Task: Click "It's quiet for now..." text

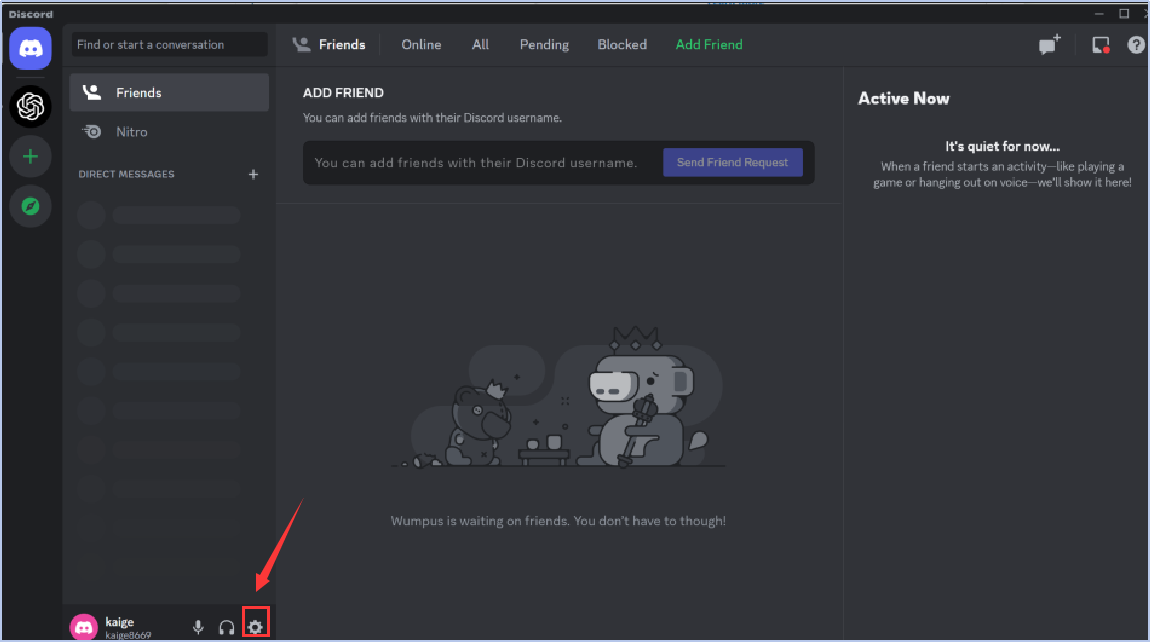Action: click(1002, 147)
